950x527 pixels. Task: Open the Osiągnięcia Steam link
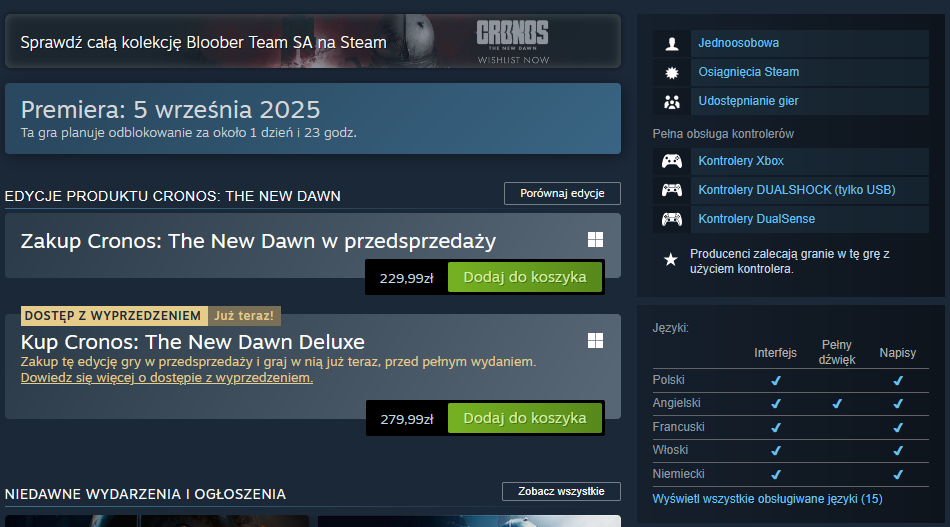pyautogui.click(x=748, y=73)
